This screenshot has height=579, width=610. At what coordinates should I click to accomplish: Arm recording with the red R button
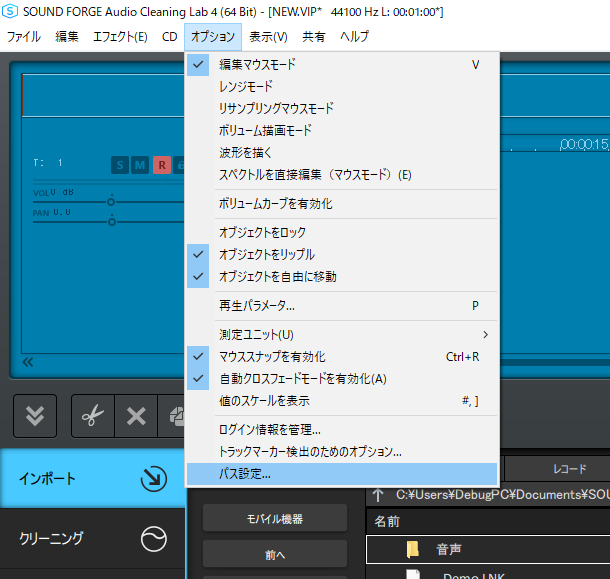pyautogui.click(x=162, y=165)
